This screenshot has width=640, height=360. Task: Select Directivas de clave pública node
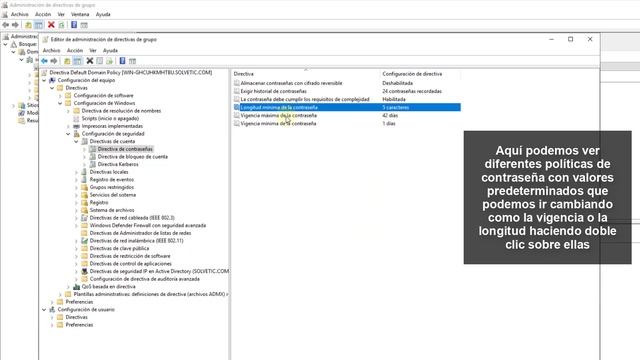click(119, 248)
